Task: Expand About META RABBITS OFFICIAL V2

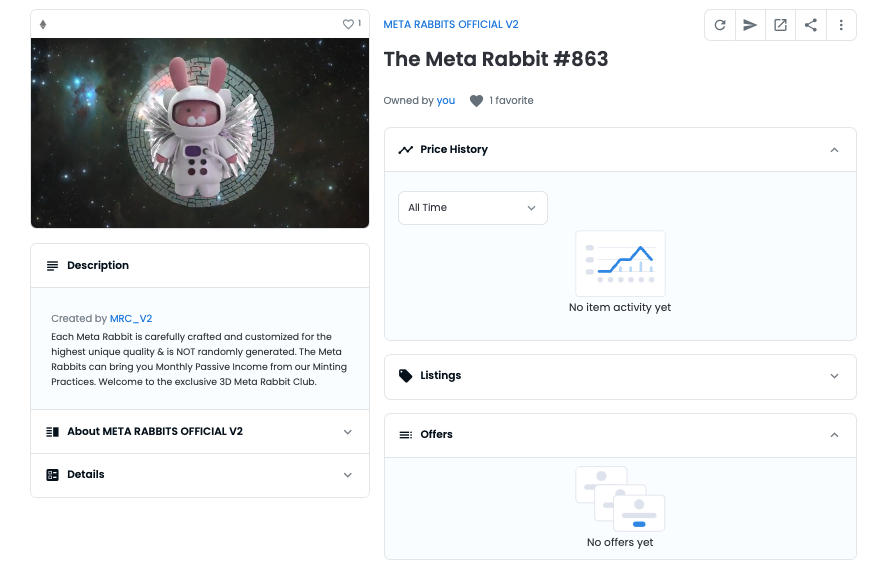Action: [348, 432]
